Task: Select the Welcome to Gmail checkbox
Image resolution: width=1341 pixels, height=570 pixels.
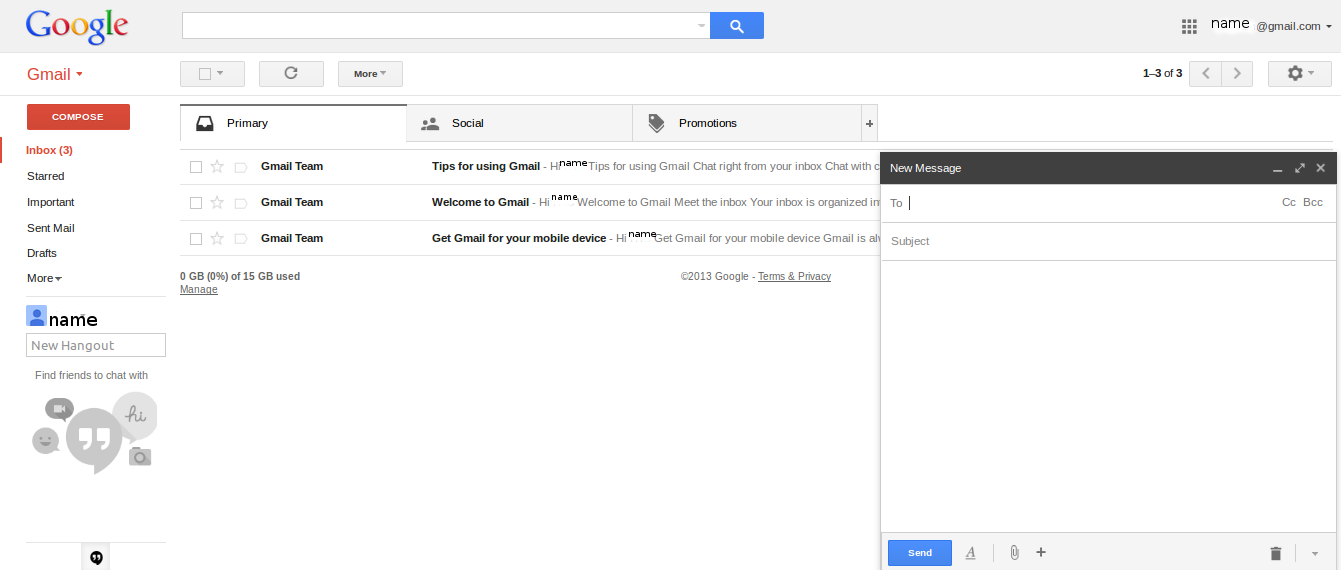Action: pos(196,203)
